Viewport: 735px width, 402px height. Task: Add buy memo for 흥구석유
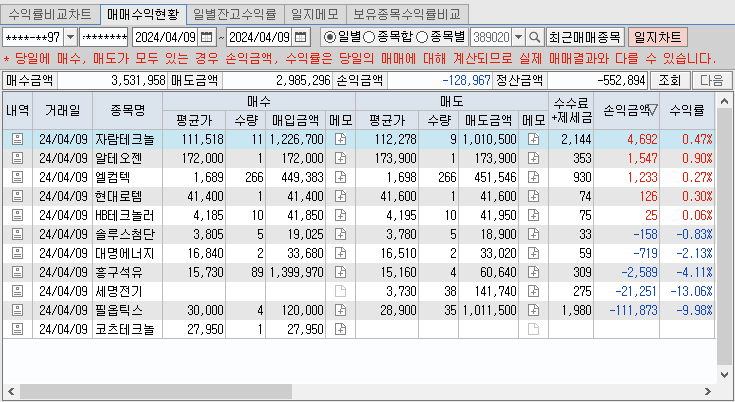coord(341,272)
